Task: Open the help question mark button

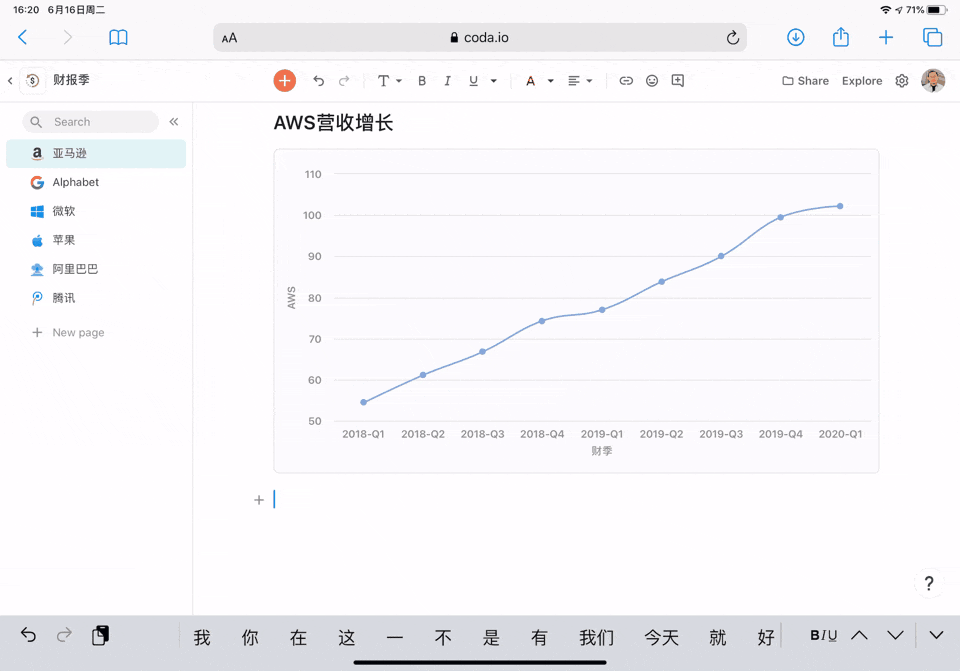Action: [929, 583]
